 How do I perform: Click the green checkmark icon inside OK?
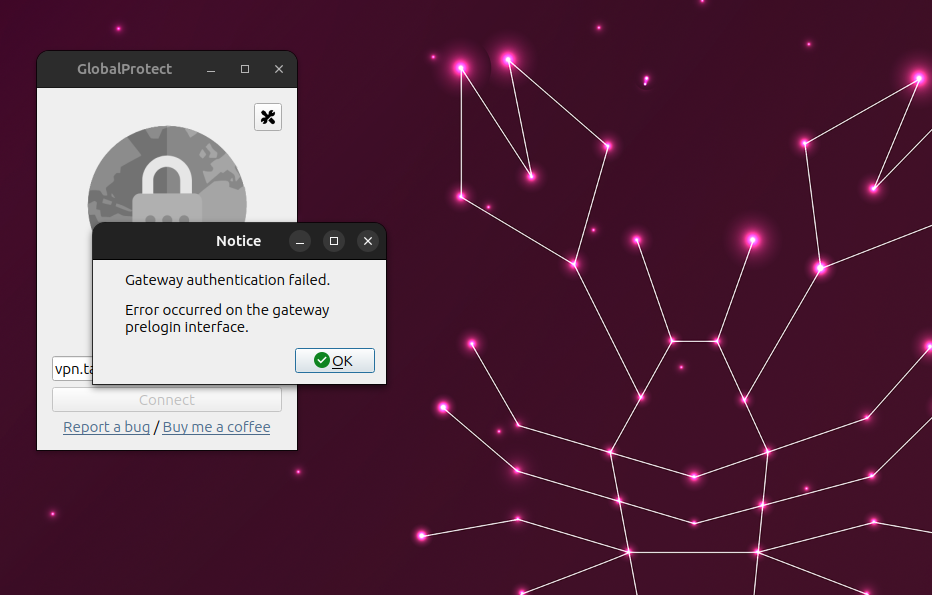322,360
